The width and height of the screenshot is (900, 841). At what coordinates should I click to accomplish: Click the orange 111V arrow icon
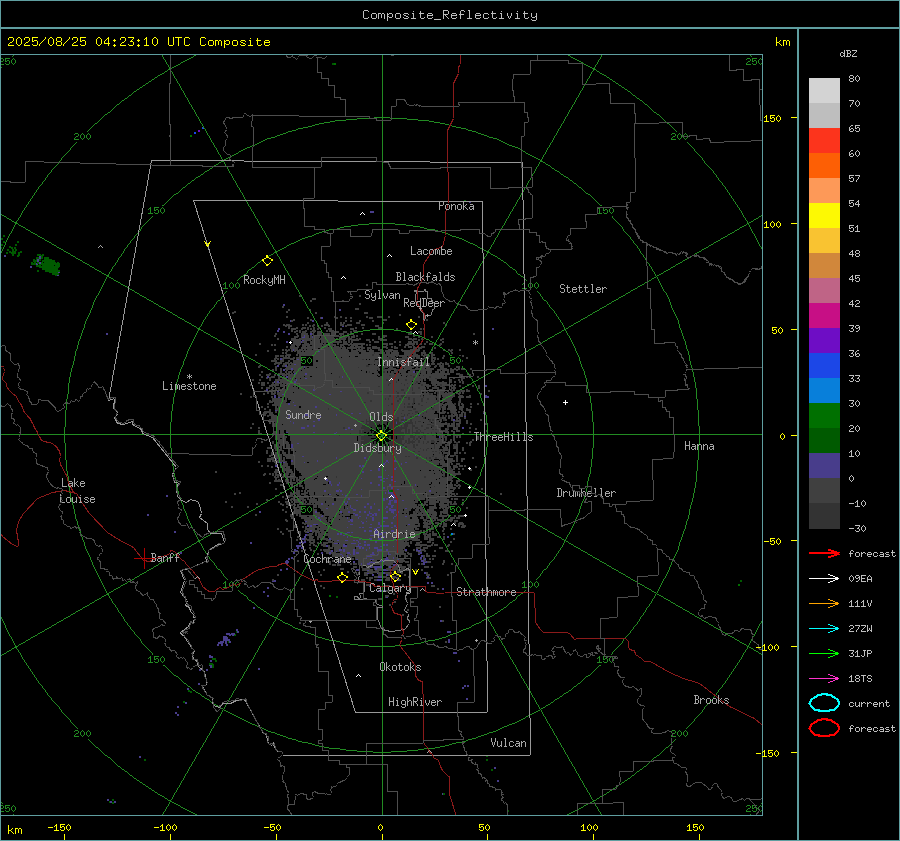824,603
